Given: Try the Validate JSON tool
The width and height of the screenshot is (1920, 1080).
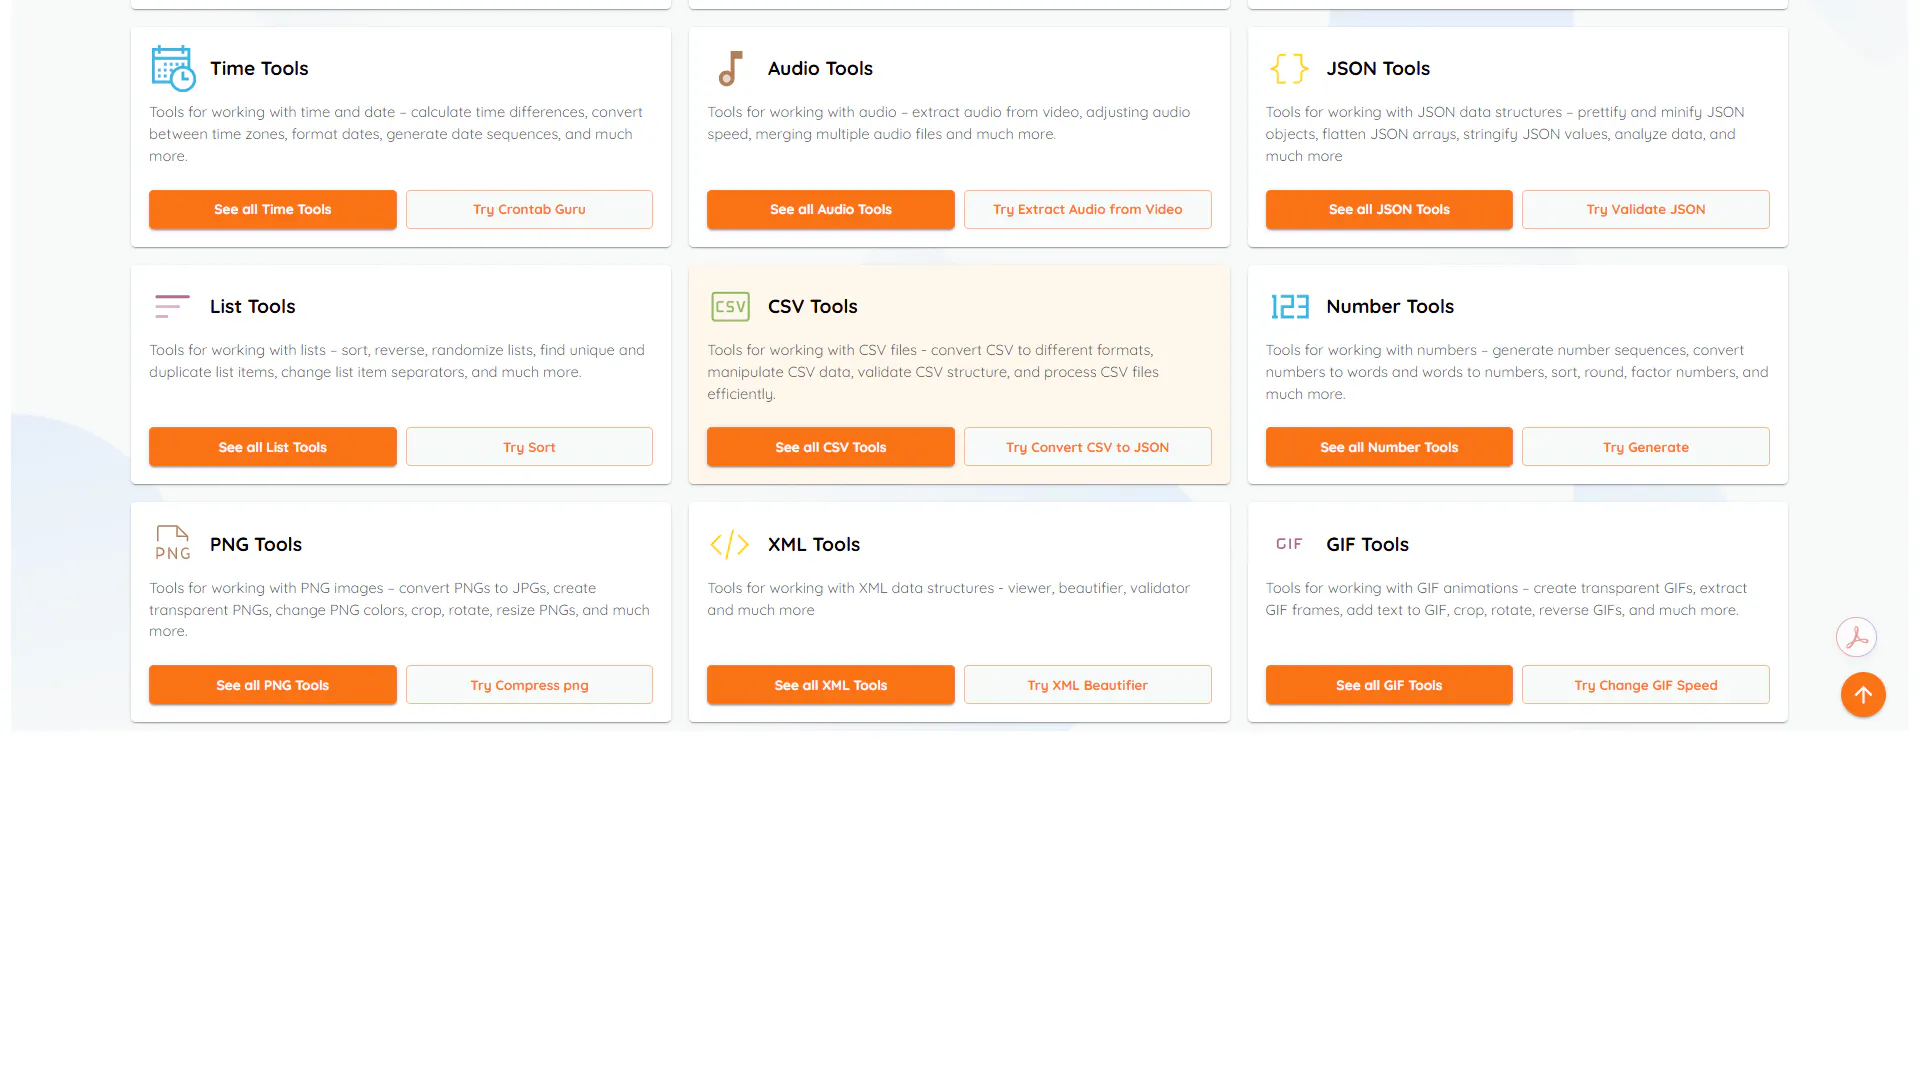Looking at the screenshot, I should [1646, 209].
